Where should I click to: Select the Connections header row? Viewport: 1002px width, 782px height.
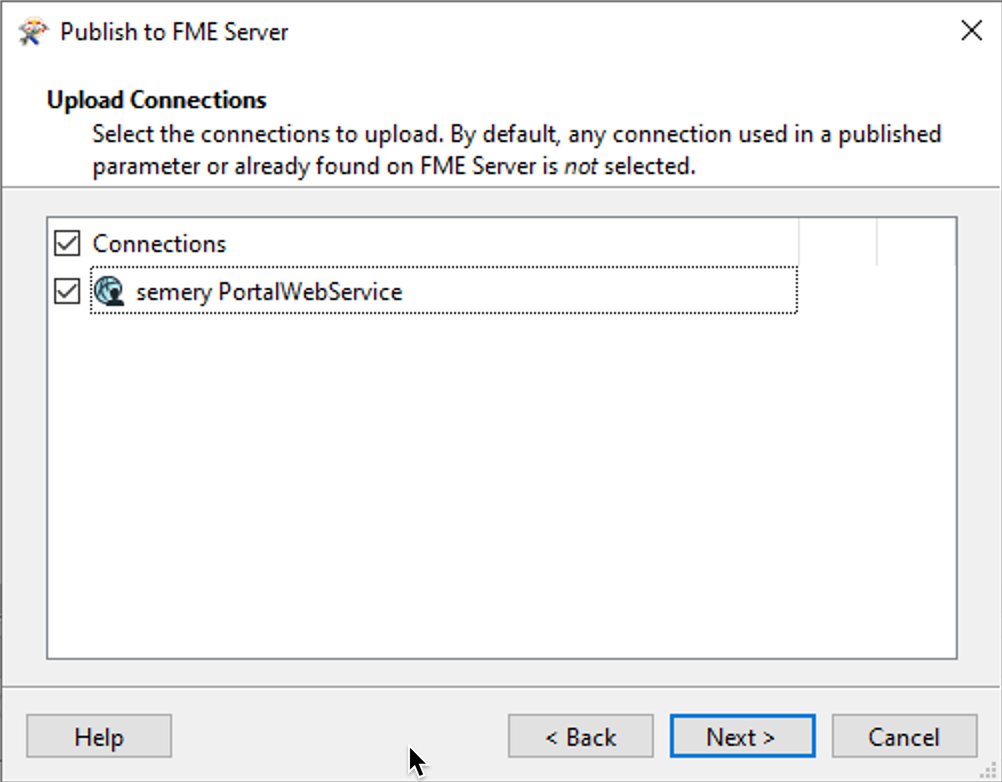(160, 243)
